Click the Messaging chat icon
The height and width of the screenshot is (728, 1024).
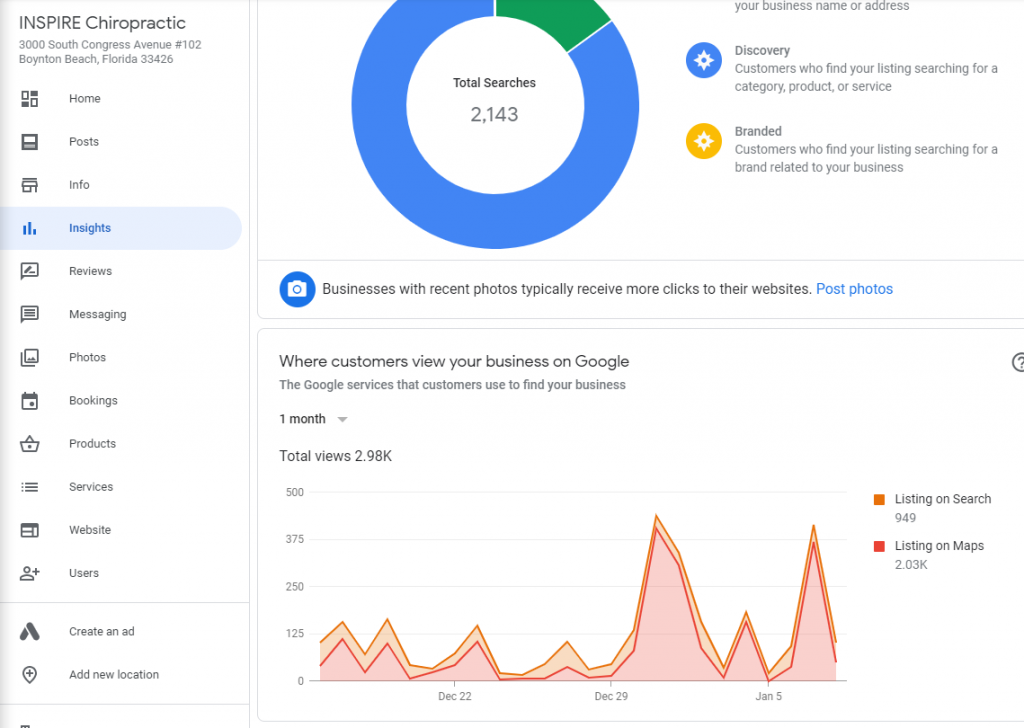pyautogui.click(x=29, y=314)
